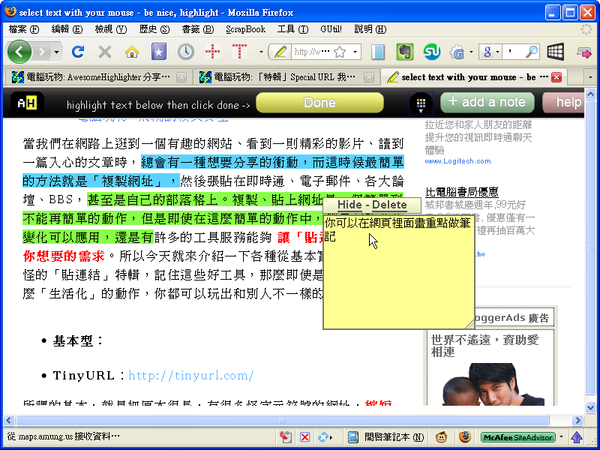Expand the blue diamond status icon arrow
The width and height of the screenshot is (600, 450).
331,437
